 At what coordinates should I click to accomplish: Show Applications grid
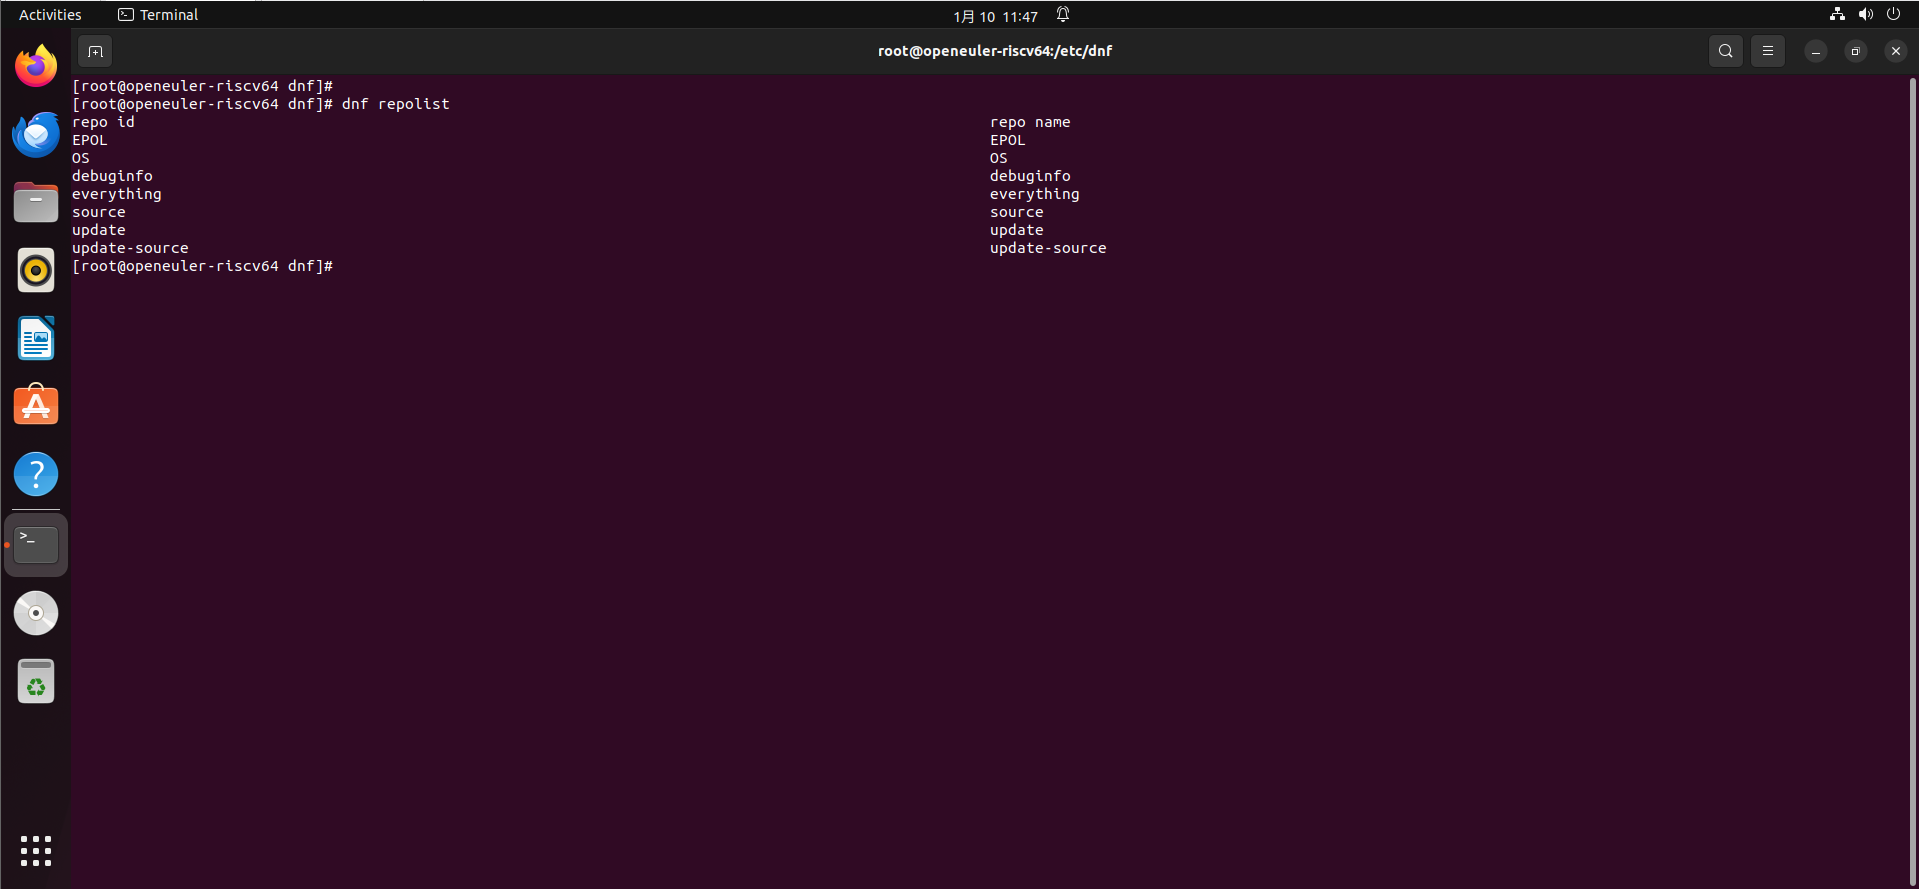pos(36,851)
